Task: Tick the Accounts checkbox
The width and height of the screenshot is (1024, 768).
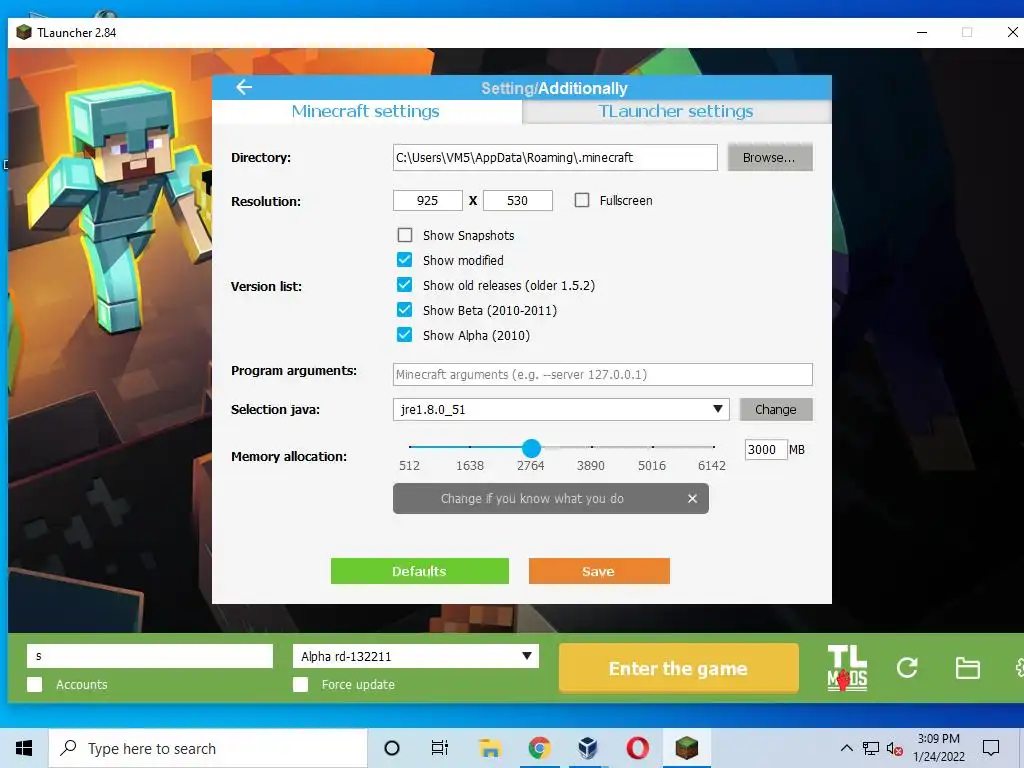Action: coord(35,684)
